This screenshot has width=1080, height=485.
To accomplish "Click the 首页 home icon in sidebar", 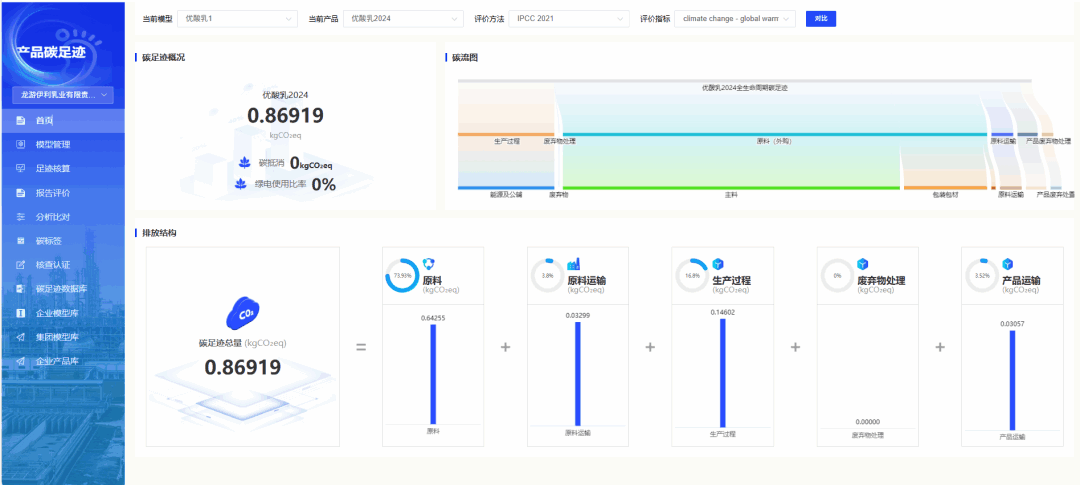I will (21, 121).
